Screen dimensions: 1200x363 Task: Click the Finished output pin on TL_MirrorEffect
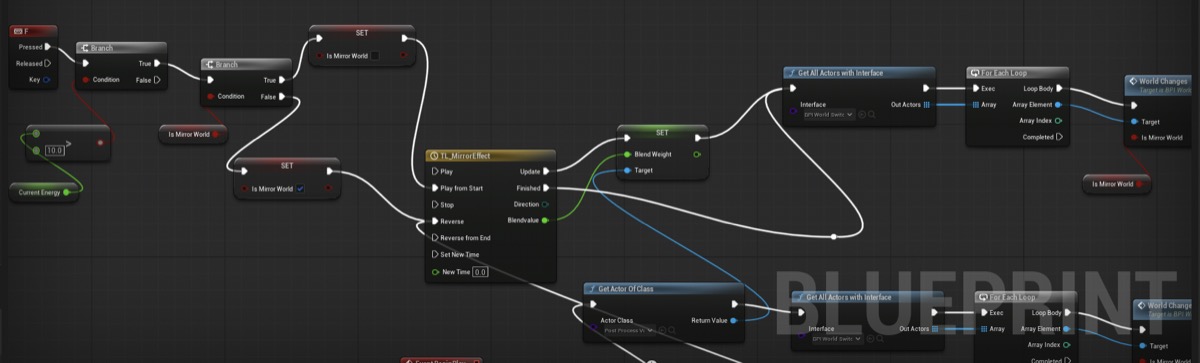click(x=545, y=188)
